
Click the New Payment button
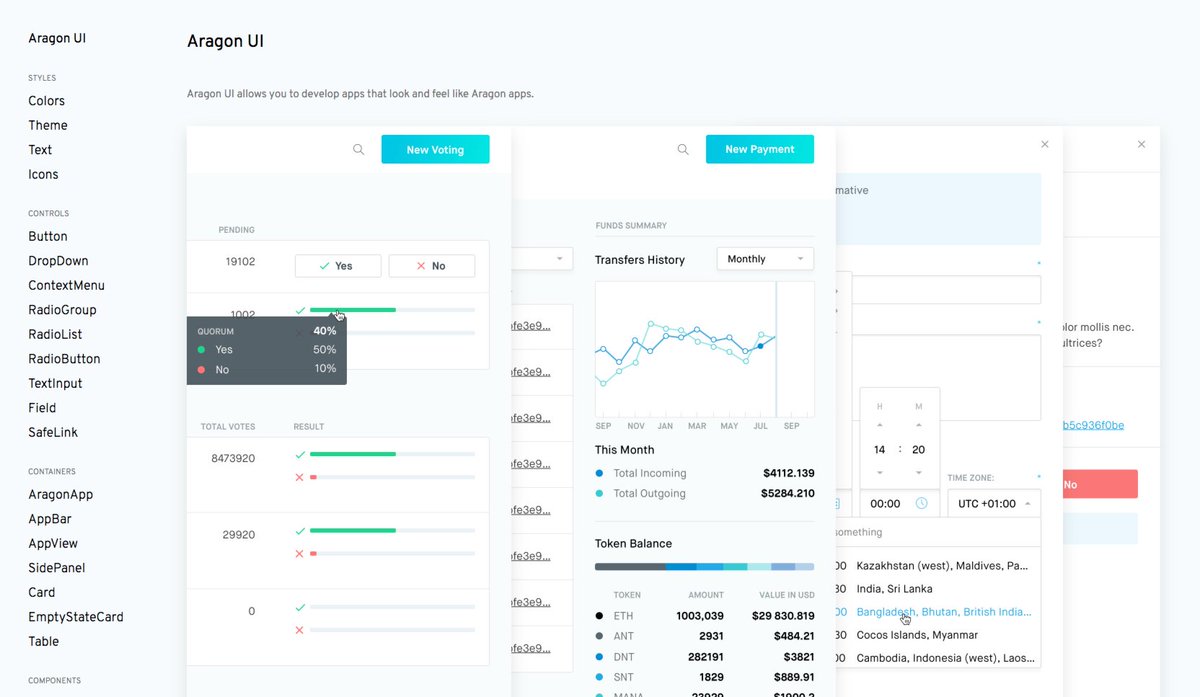point(760,149)
